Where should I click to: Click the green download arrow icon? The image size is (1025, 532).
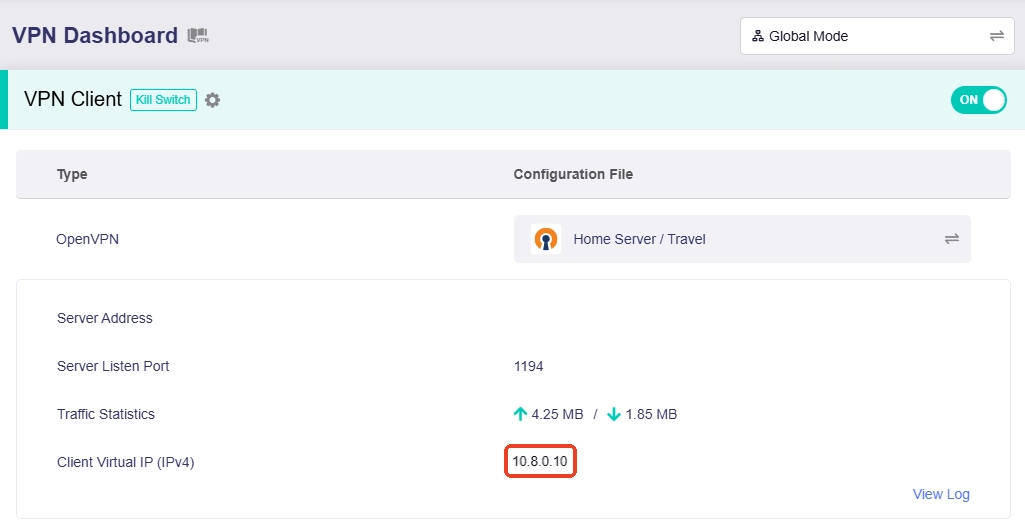pos(614,414)
